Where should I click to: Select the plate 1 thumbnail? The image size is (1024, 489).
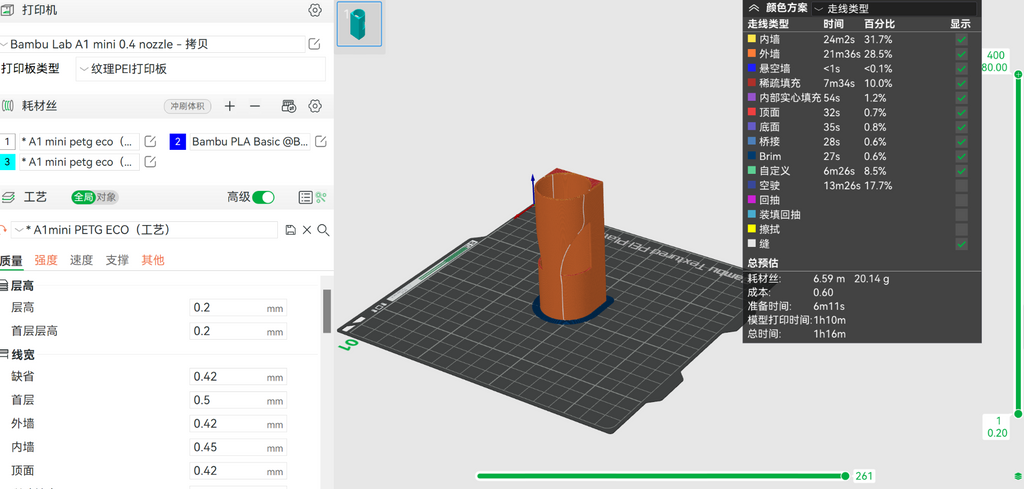[359, 24]
